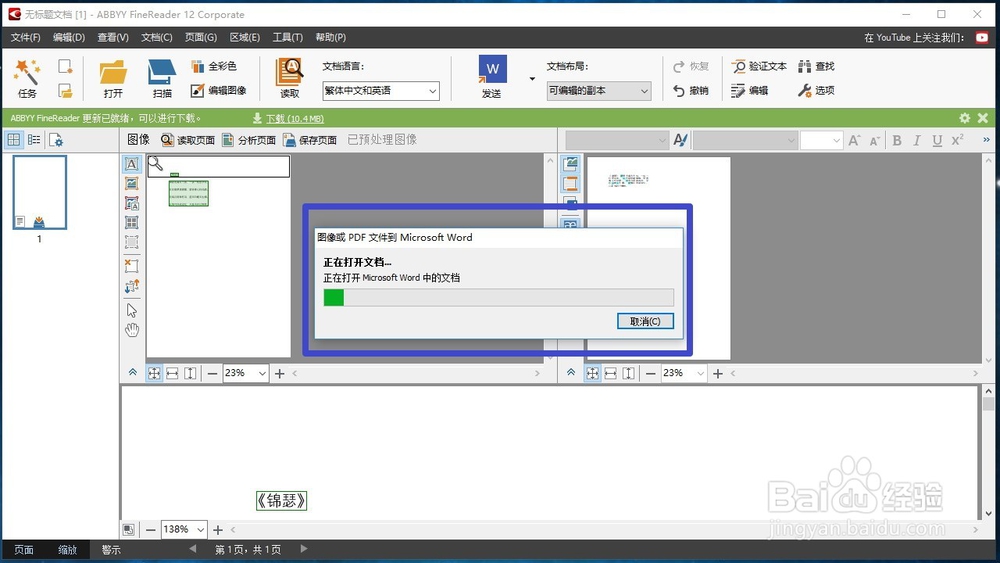The height and width of the screenshot is (563, 1000).
Task: Zoom in with image pane plus button
Action: 279,374
